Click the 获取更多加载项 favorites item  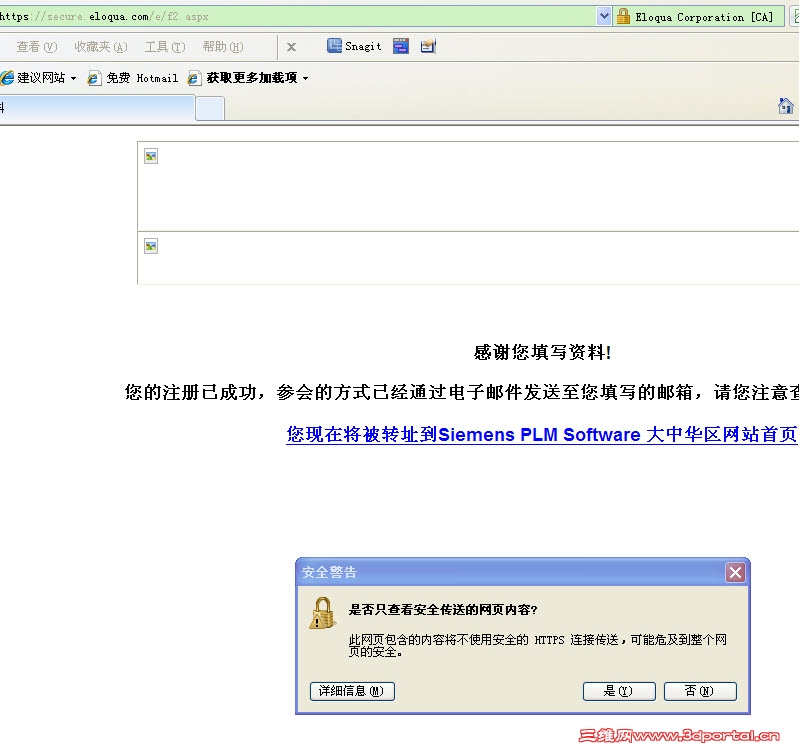pos(247,78)
